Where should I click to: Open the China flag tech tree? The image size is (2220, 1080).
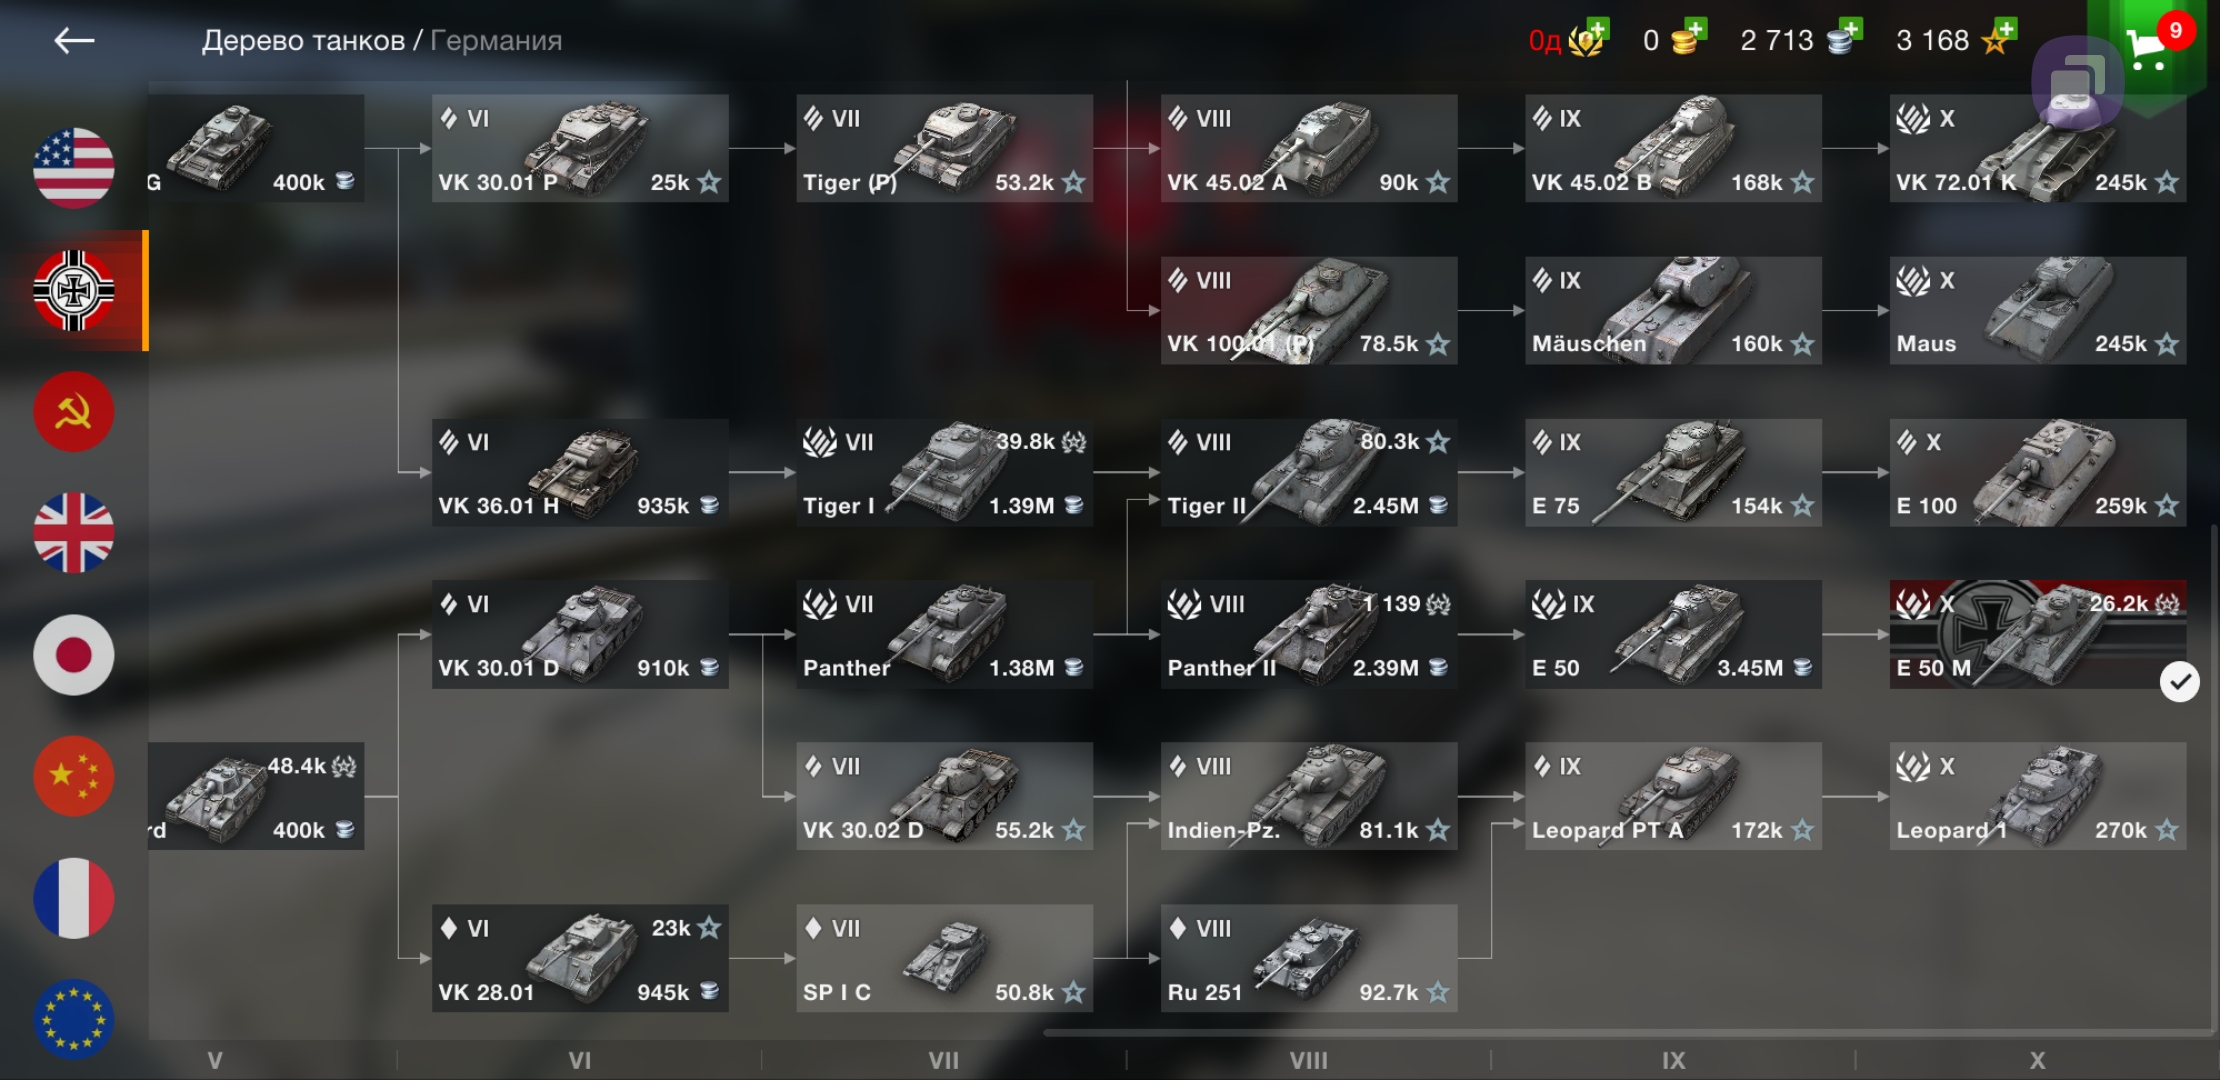(x=74, y=776)
